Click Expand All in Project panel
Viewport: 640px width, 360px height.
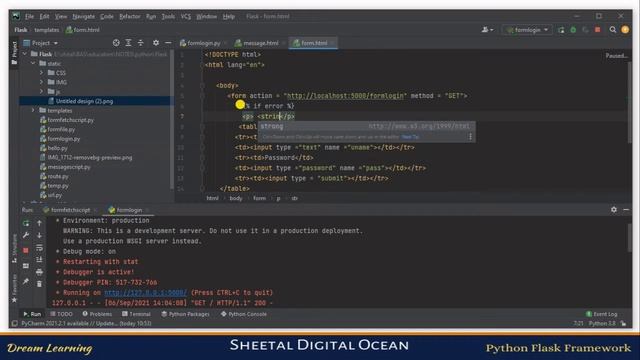128,42
